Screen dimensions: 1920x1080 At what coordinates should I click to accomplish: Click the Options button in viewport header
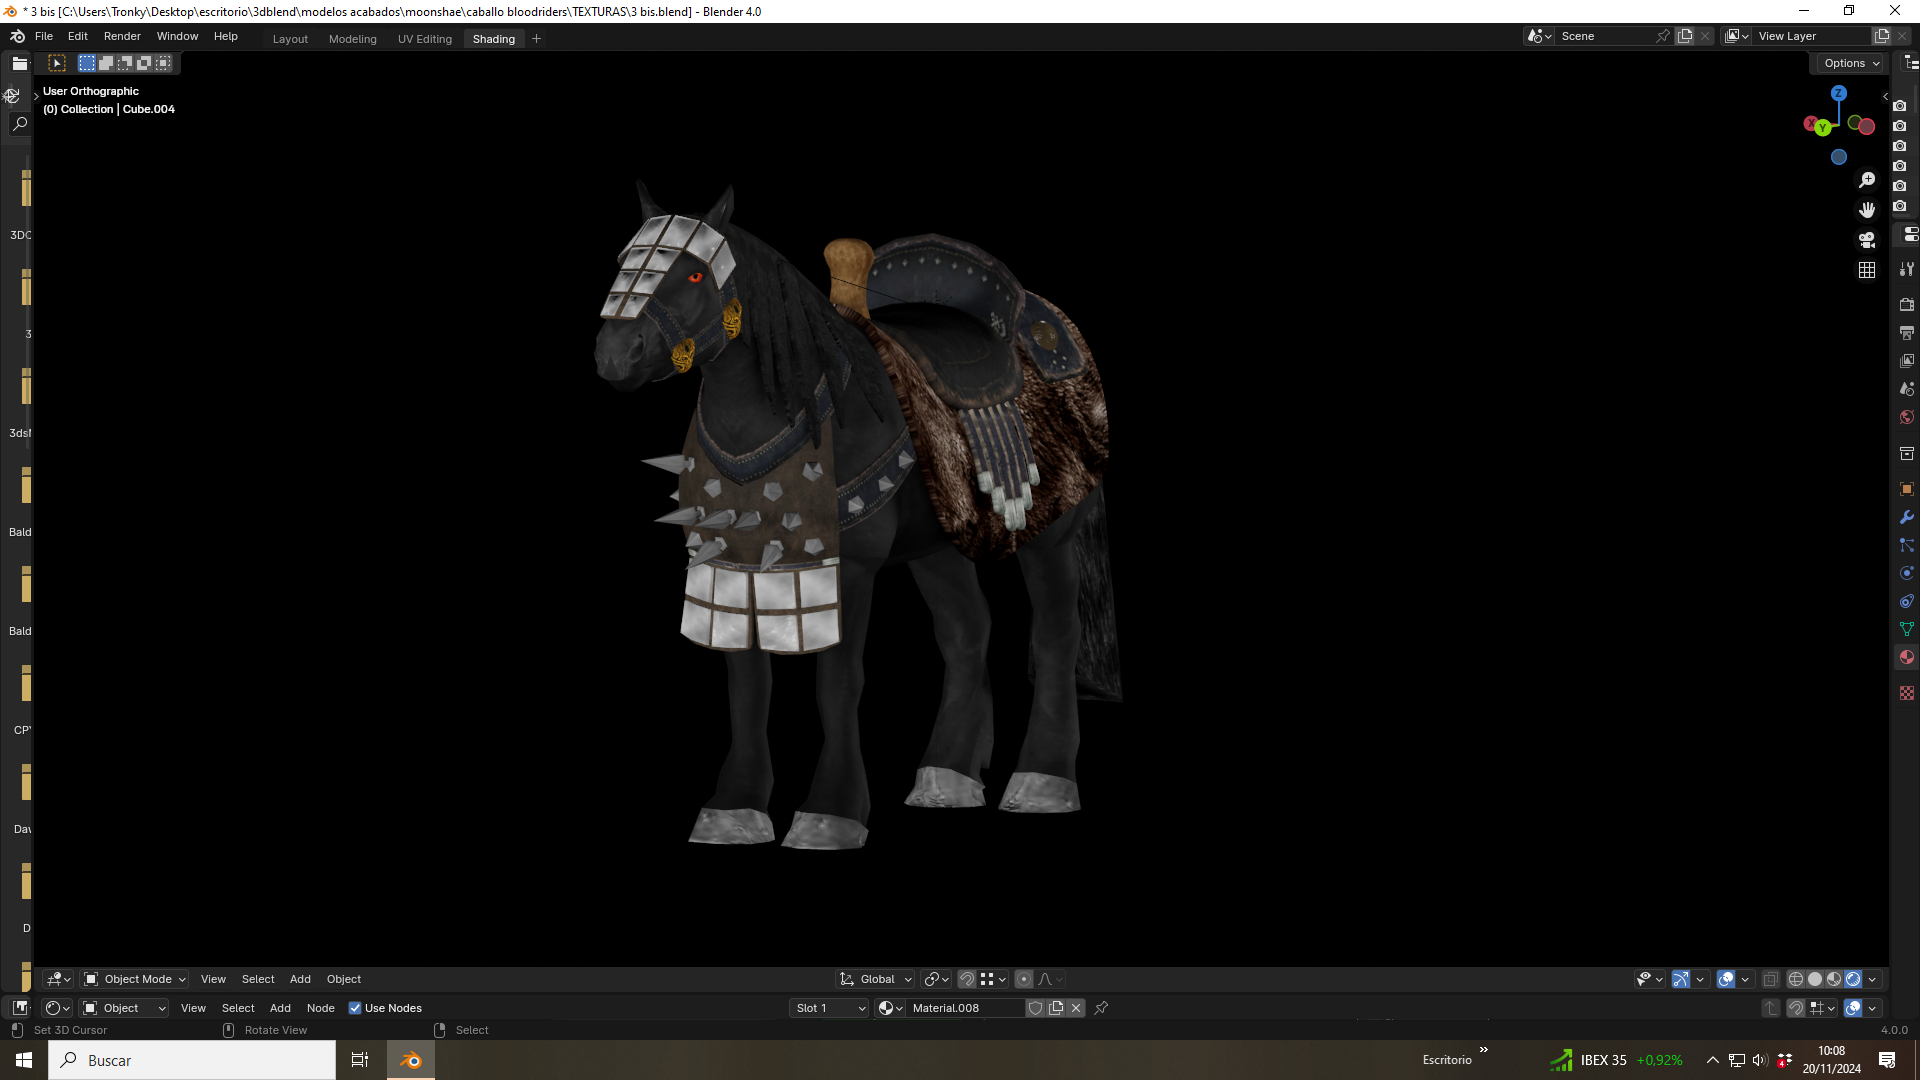click(1851, 63)
